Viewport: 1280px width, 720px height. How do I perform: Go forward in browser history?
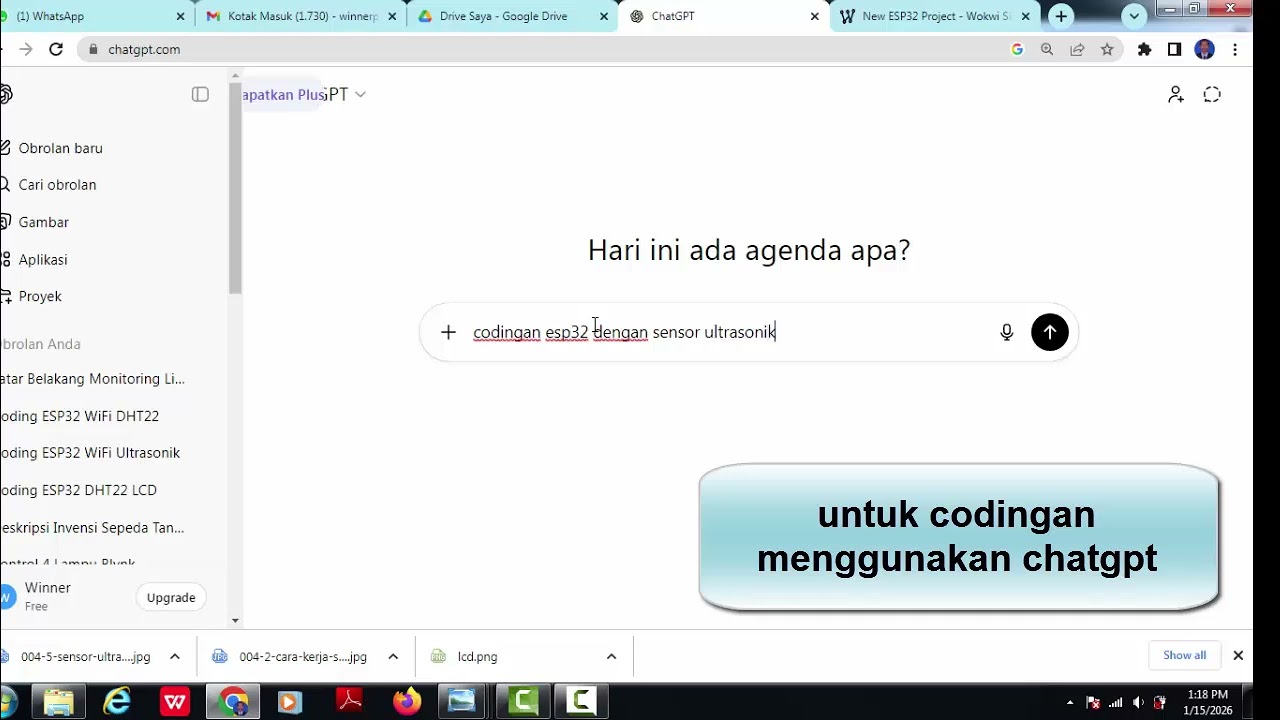(x=25, y=49)
